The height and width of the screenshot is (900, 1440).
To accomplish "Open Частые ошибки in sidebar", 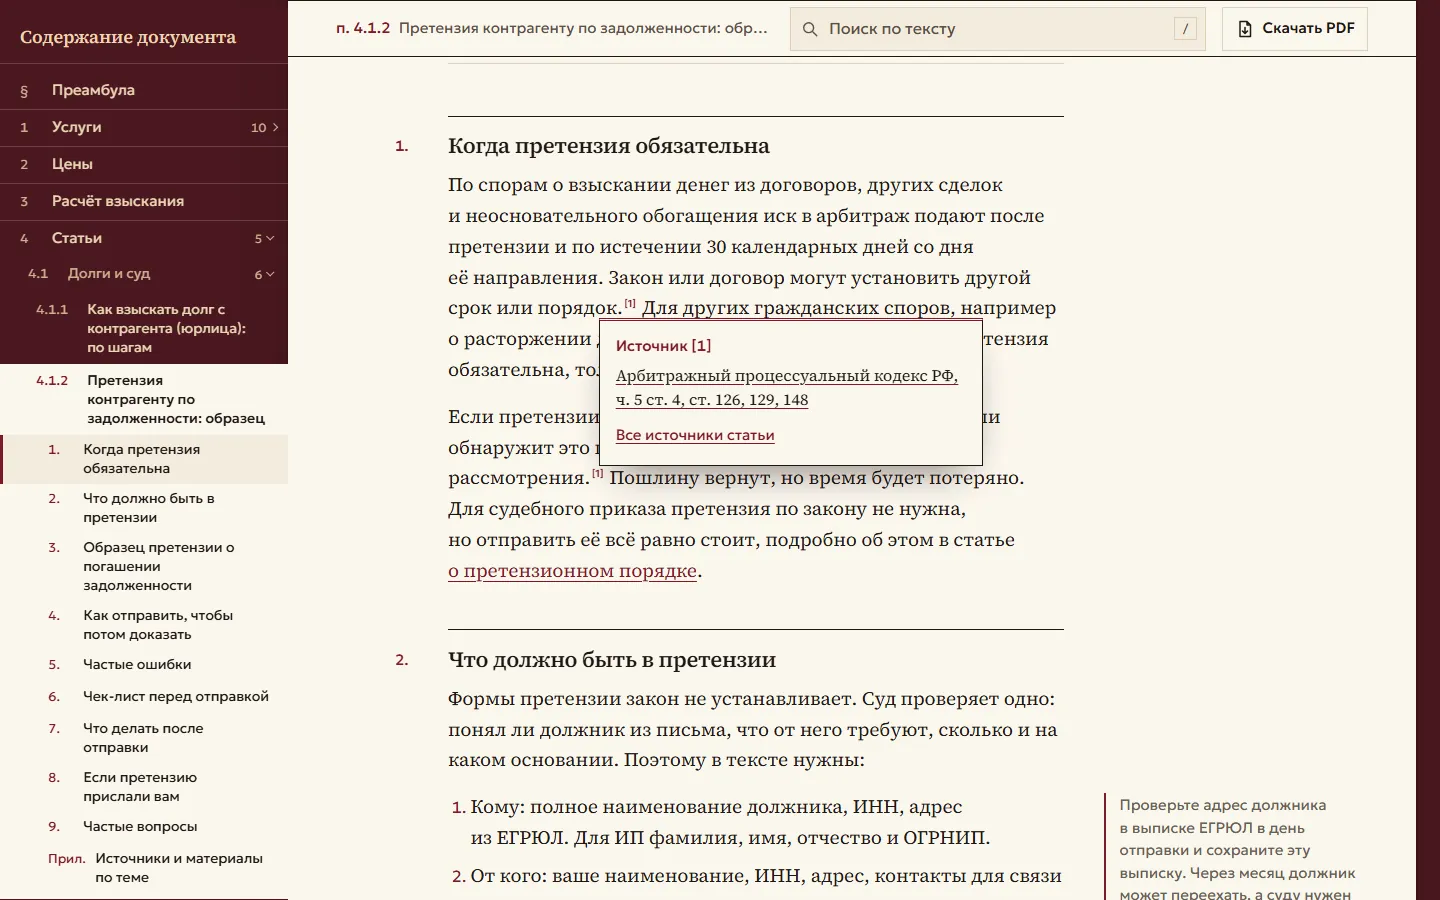I will click(144, 665).
